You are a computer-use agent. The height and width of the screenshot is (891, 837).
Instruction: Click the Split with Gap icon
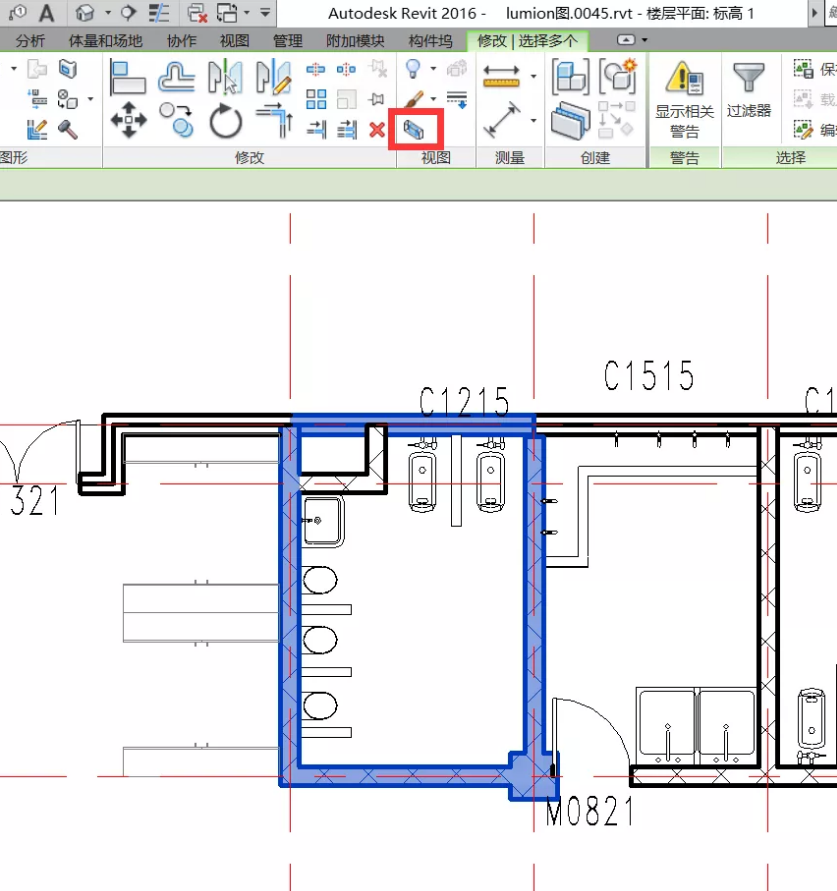(x=346, y=70)
